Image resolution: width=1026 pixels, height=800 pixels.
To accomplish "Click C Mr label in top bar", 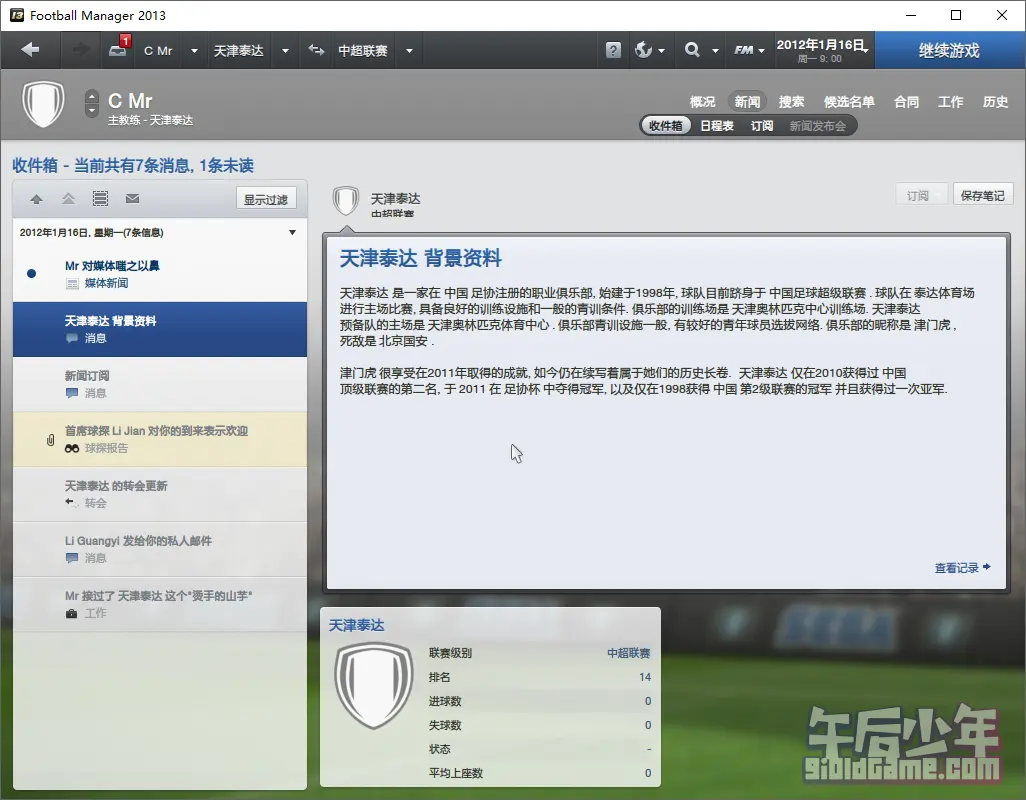I will tap(158, 51).
